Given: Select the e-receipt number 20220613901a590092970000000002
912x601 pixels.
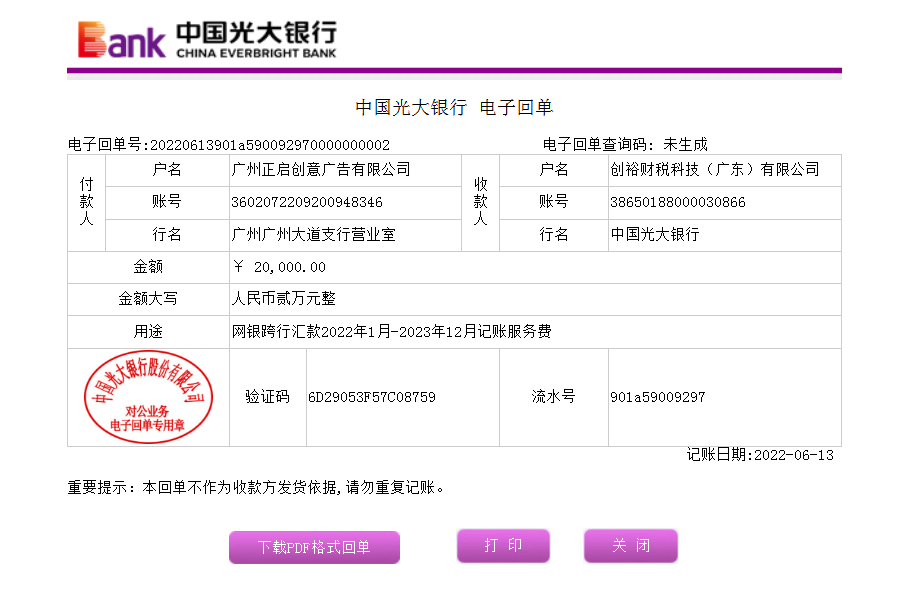Looking at the screenshot, I should (x=270, y=145).
